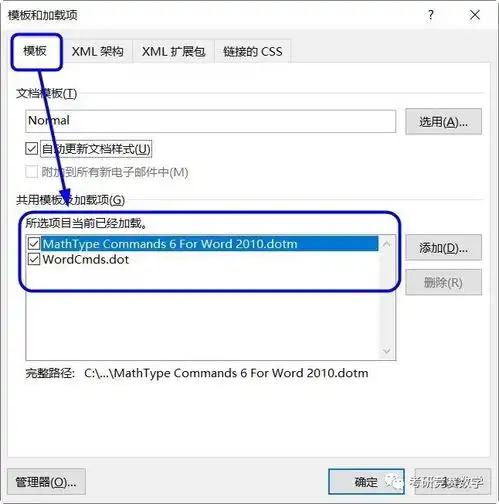This screenshot has width=499, height=504.
Task: Select MathType Commands 6 For Word 2010.dotm entry
Action: pos(210,244)
